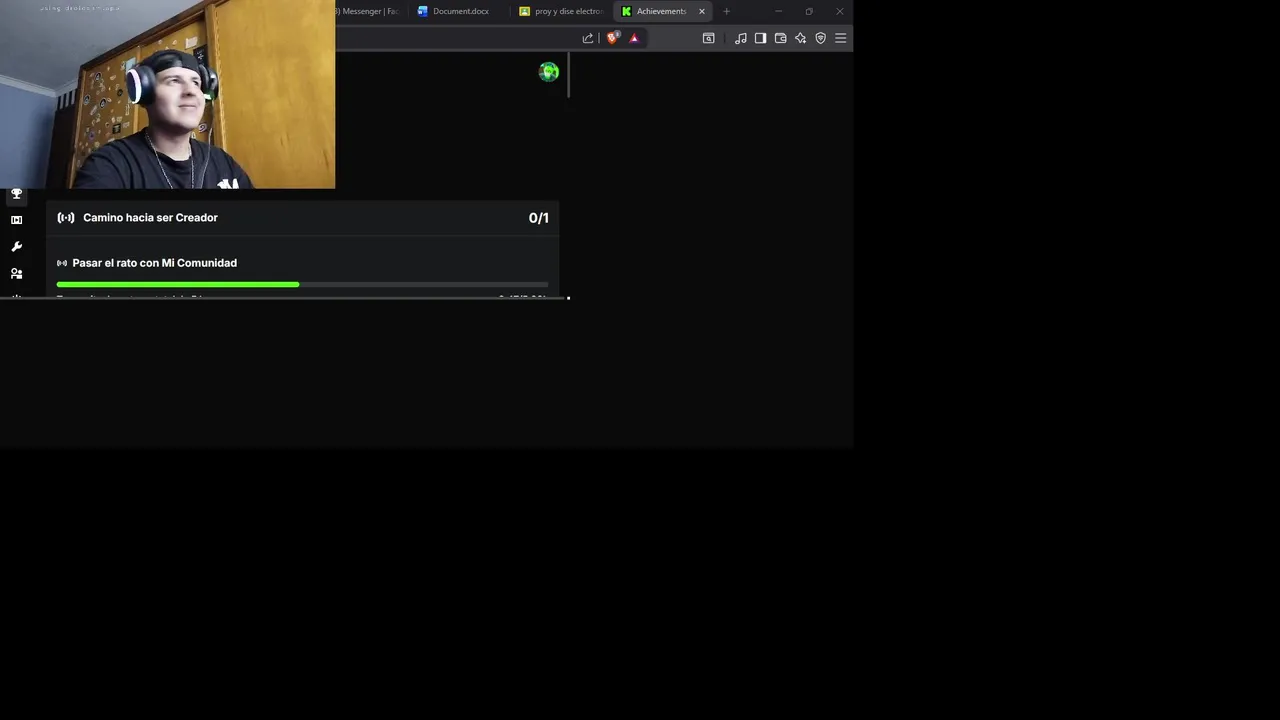The height and width of the screenshot is (720, 1280).
Task: Click the VPN shield icon in toolbar
Action: point(821,38)
